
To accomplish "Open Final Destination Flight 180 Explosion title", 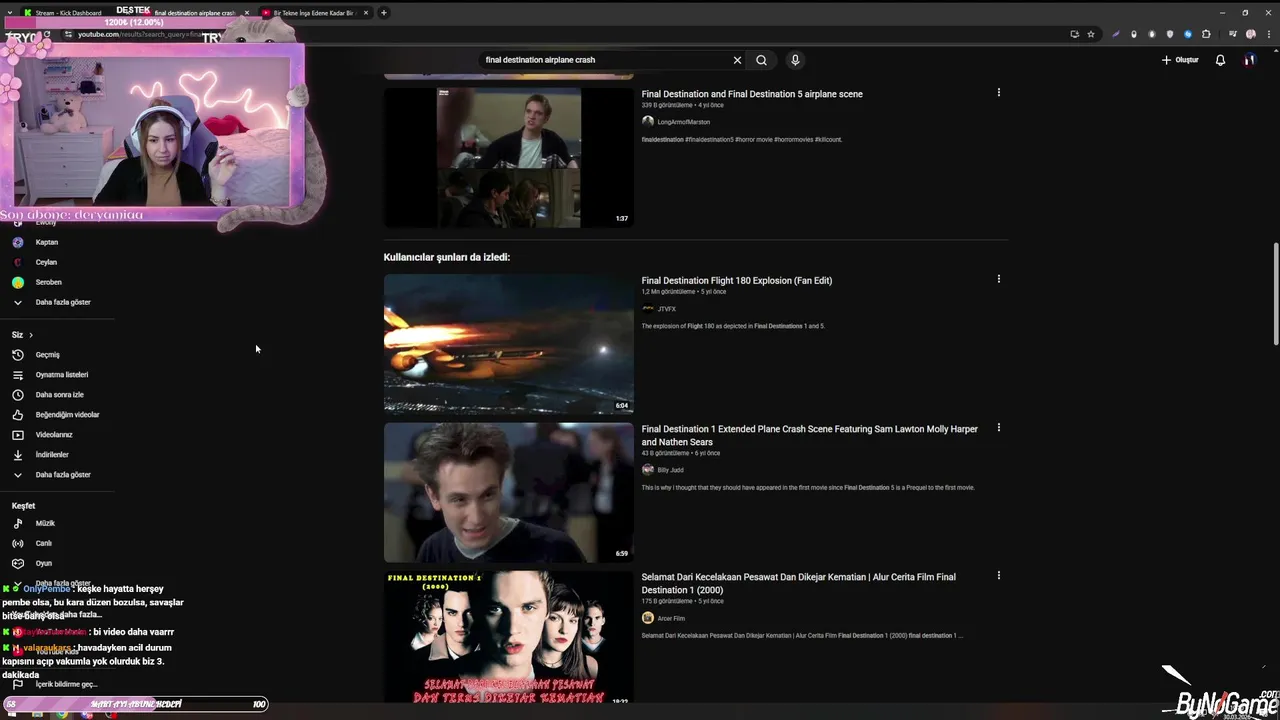I will [x=737, y=281].
